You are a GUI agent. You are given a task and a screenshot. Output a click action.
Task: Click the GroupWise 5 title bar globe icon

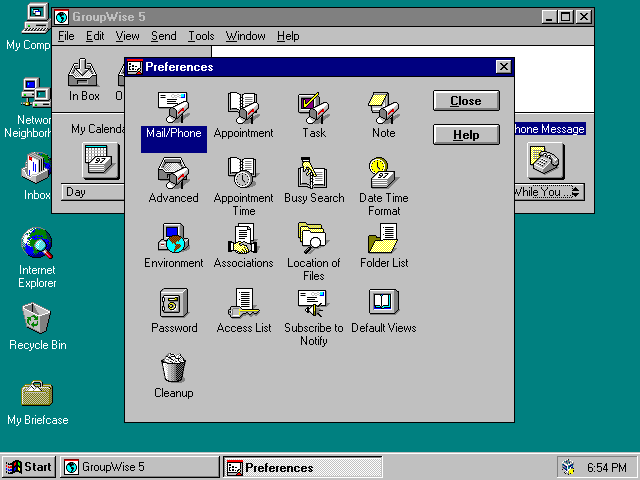(62, 17)
